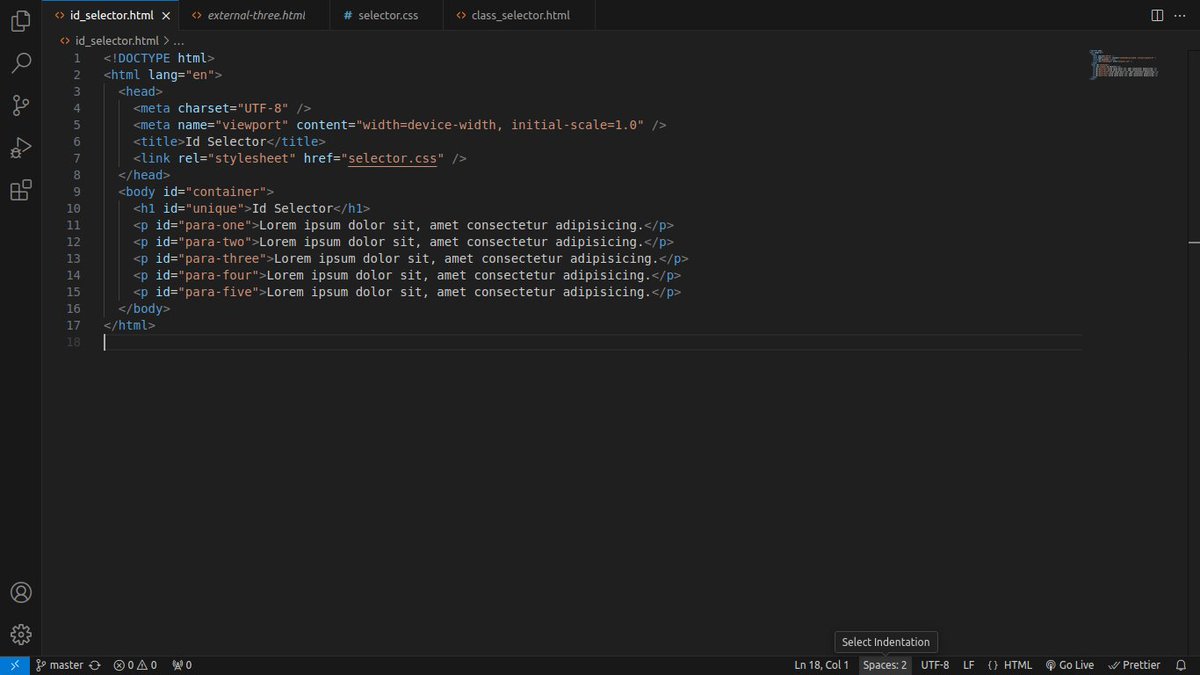1200x675 pixels.
Task: Select end of line sequence LF
Action: (x=969, y=665)
